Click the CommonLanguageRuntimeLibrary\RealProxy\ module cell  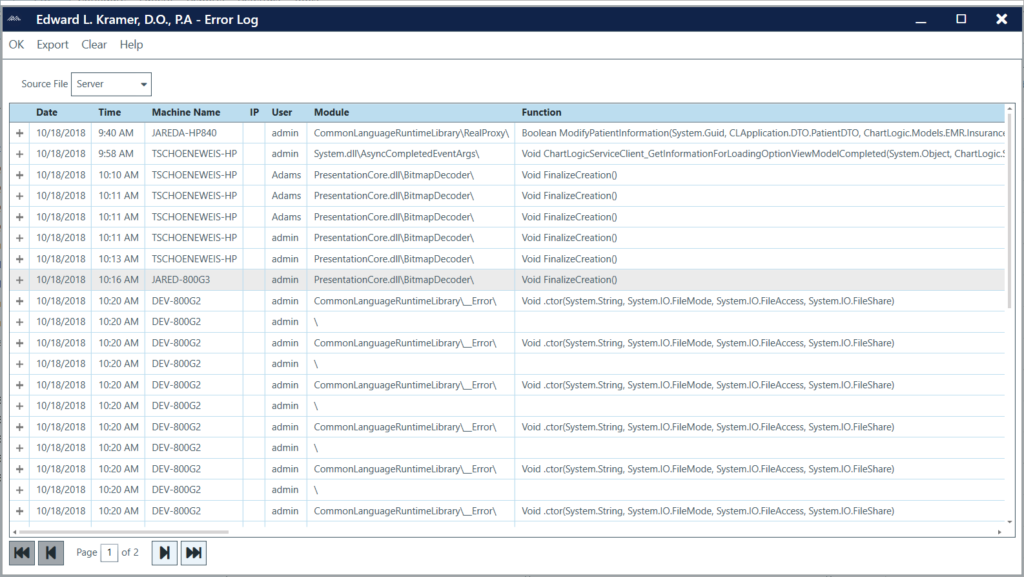pyautogui.click(x=411, y=133)
